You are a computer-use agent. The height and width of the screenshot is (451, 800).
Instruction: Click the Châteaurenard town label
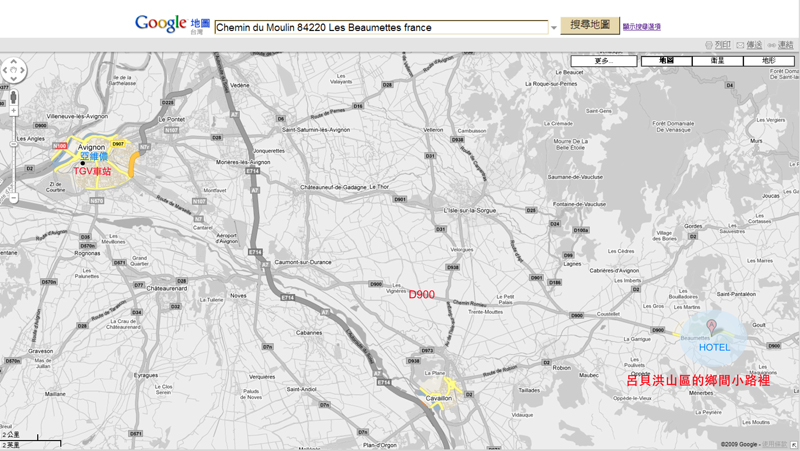167,288
